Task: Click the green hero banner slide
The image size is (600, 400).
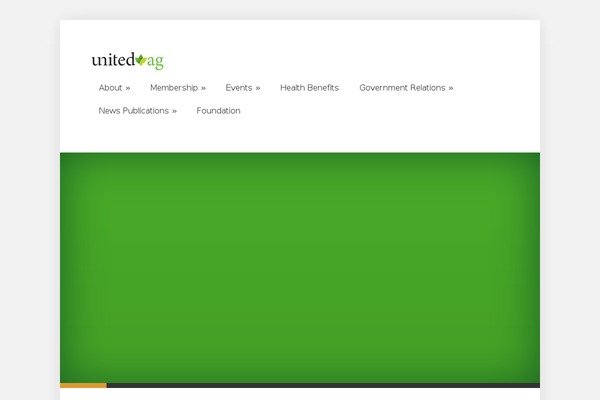Action: point(300,268)
